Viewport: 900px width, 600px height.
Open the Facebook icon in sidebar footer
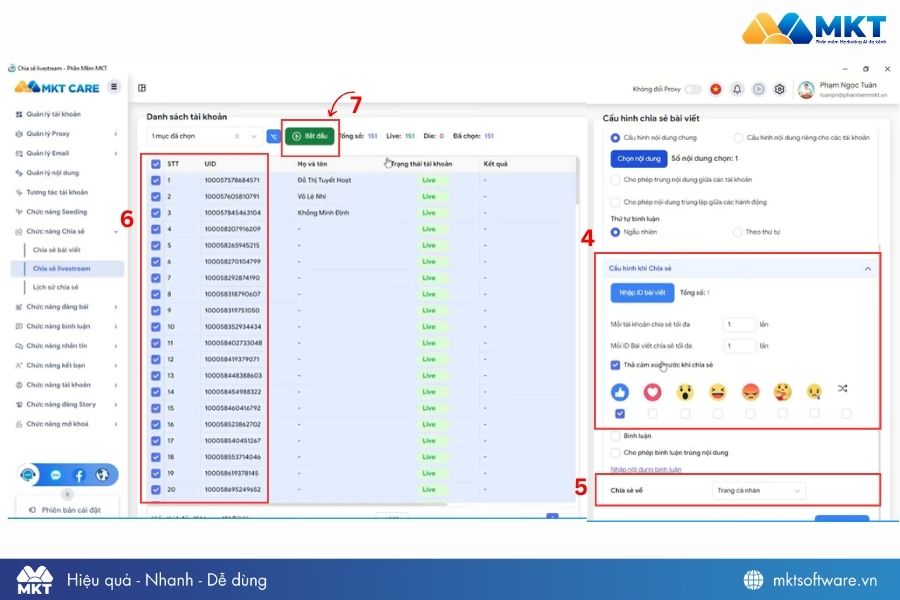[79, 475]
